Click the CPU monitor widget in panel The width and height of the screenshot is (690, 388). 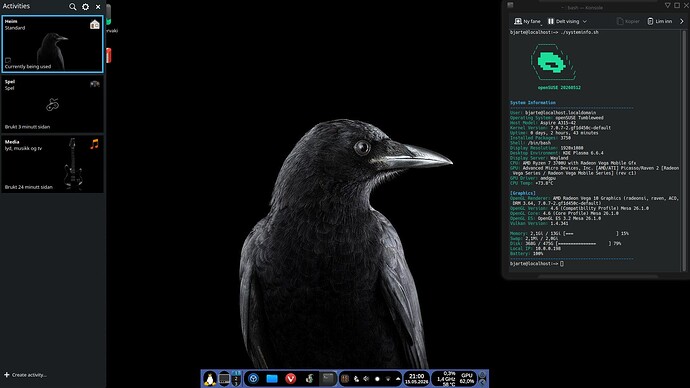(446, 379)
